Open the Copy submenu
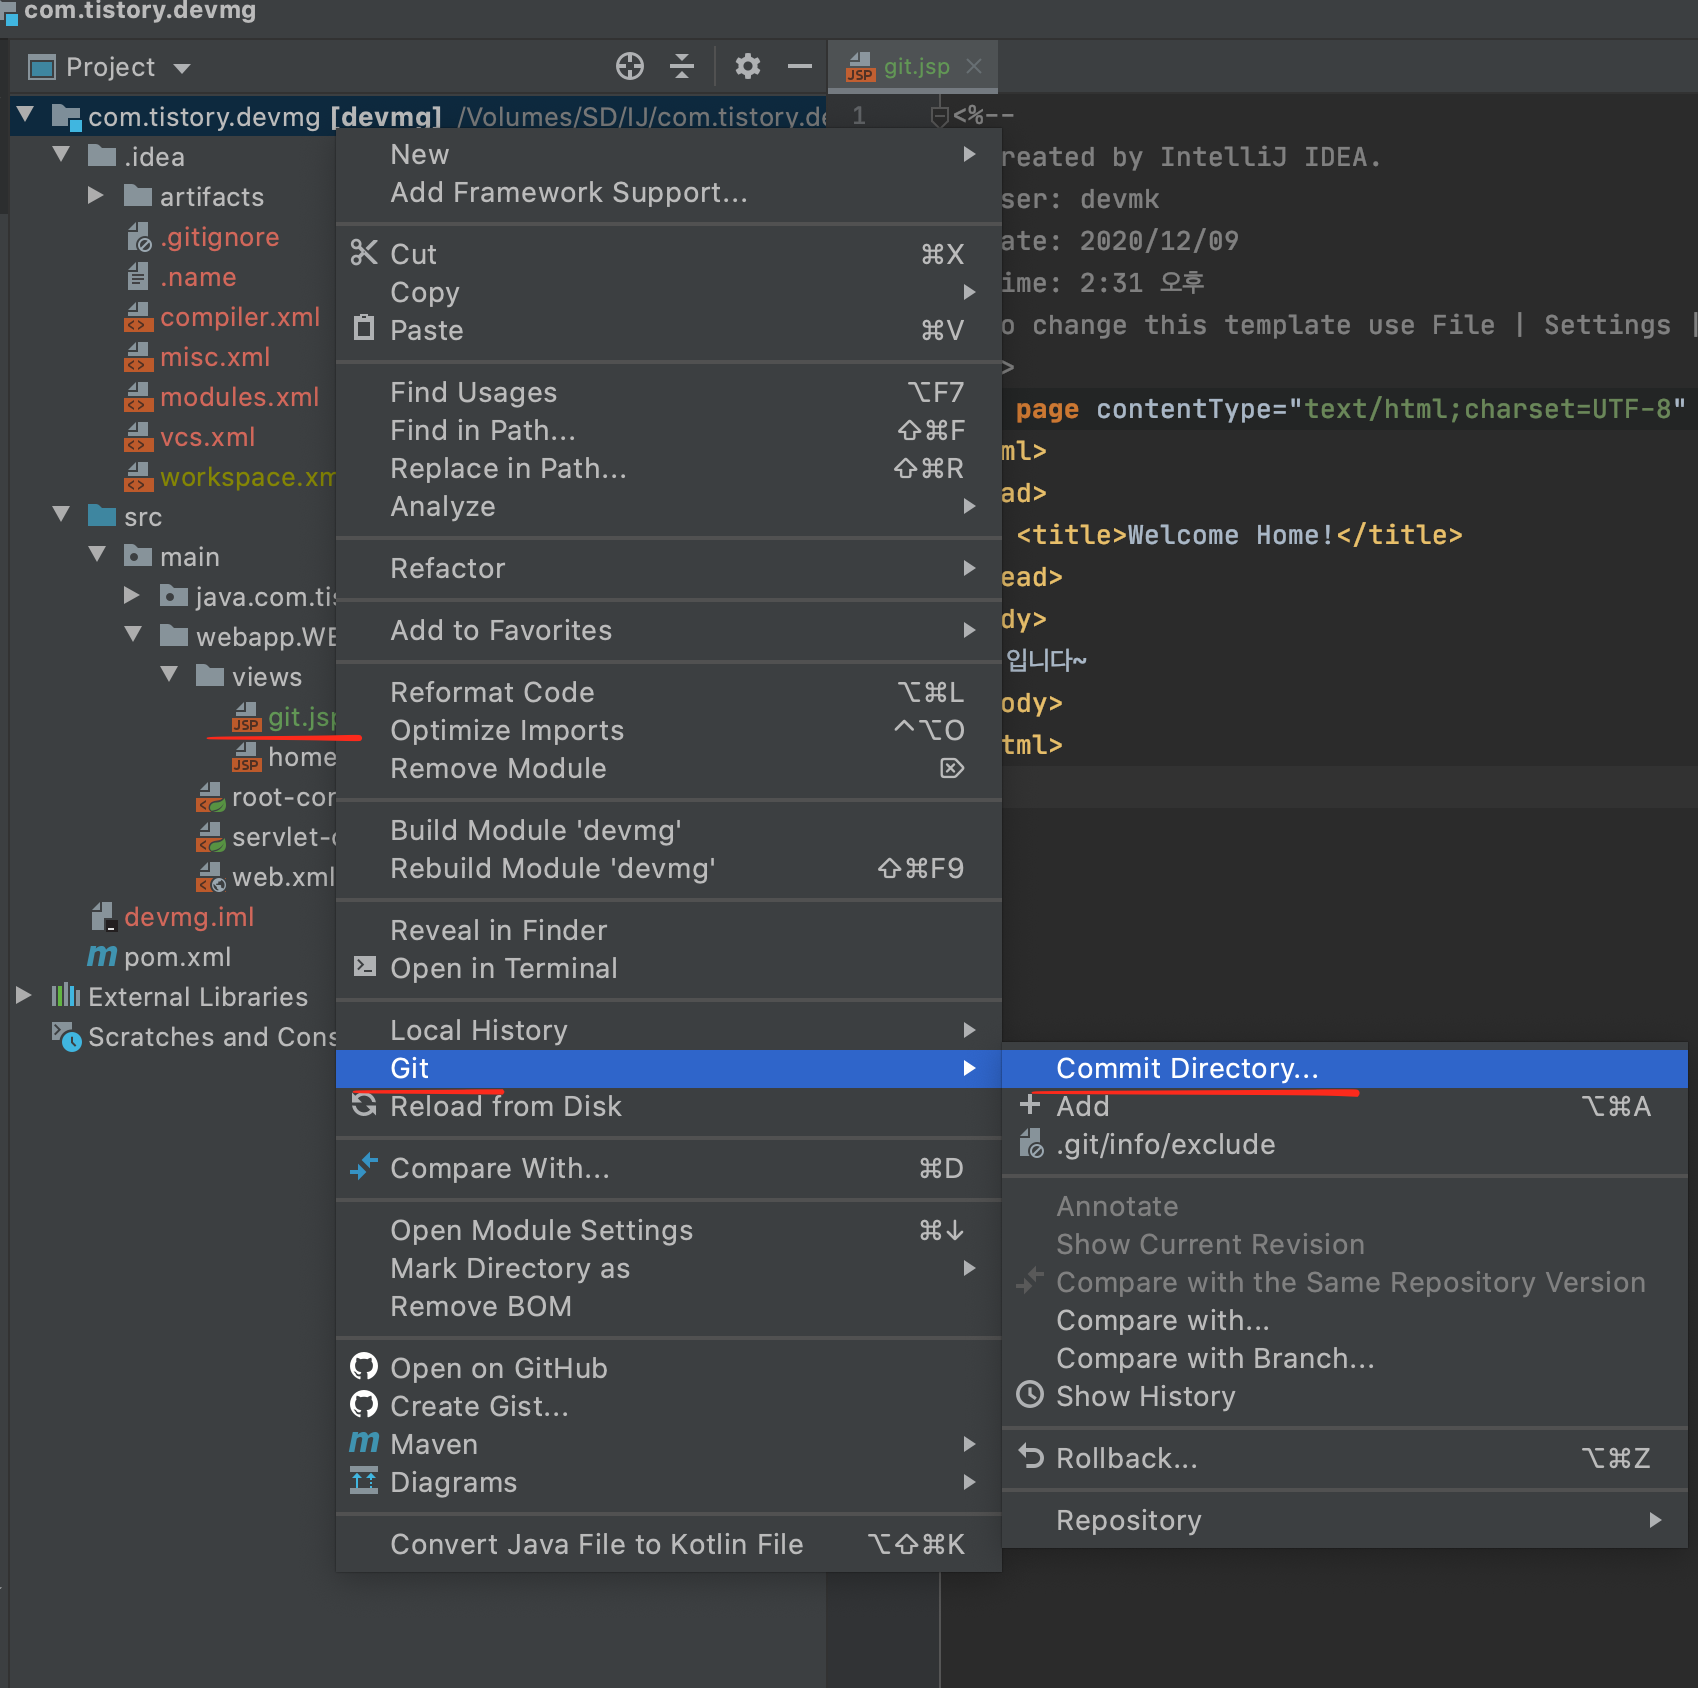1698x1688 pixels. click(668, 292)
